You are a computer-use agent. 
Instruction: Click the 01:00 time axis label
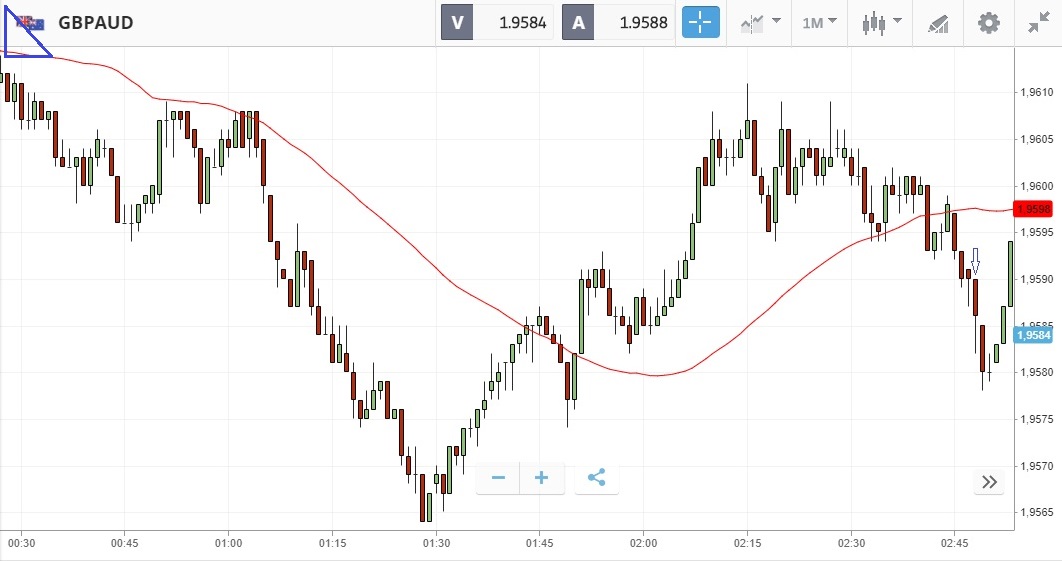[x=228, y=543]
